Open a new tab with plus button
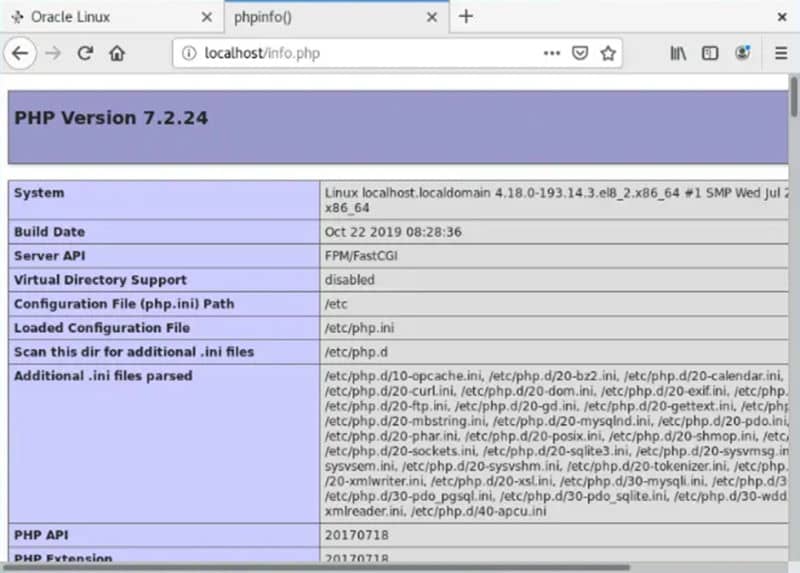 [x=466, y=17]
